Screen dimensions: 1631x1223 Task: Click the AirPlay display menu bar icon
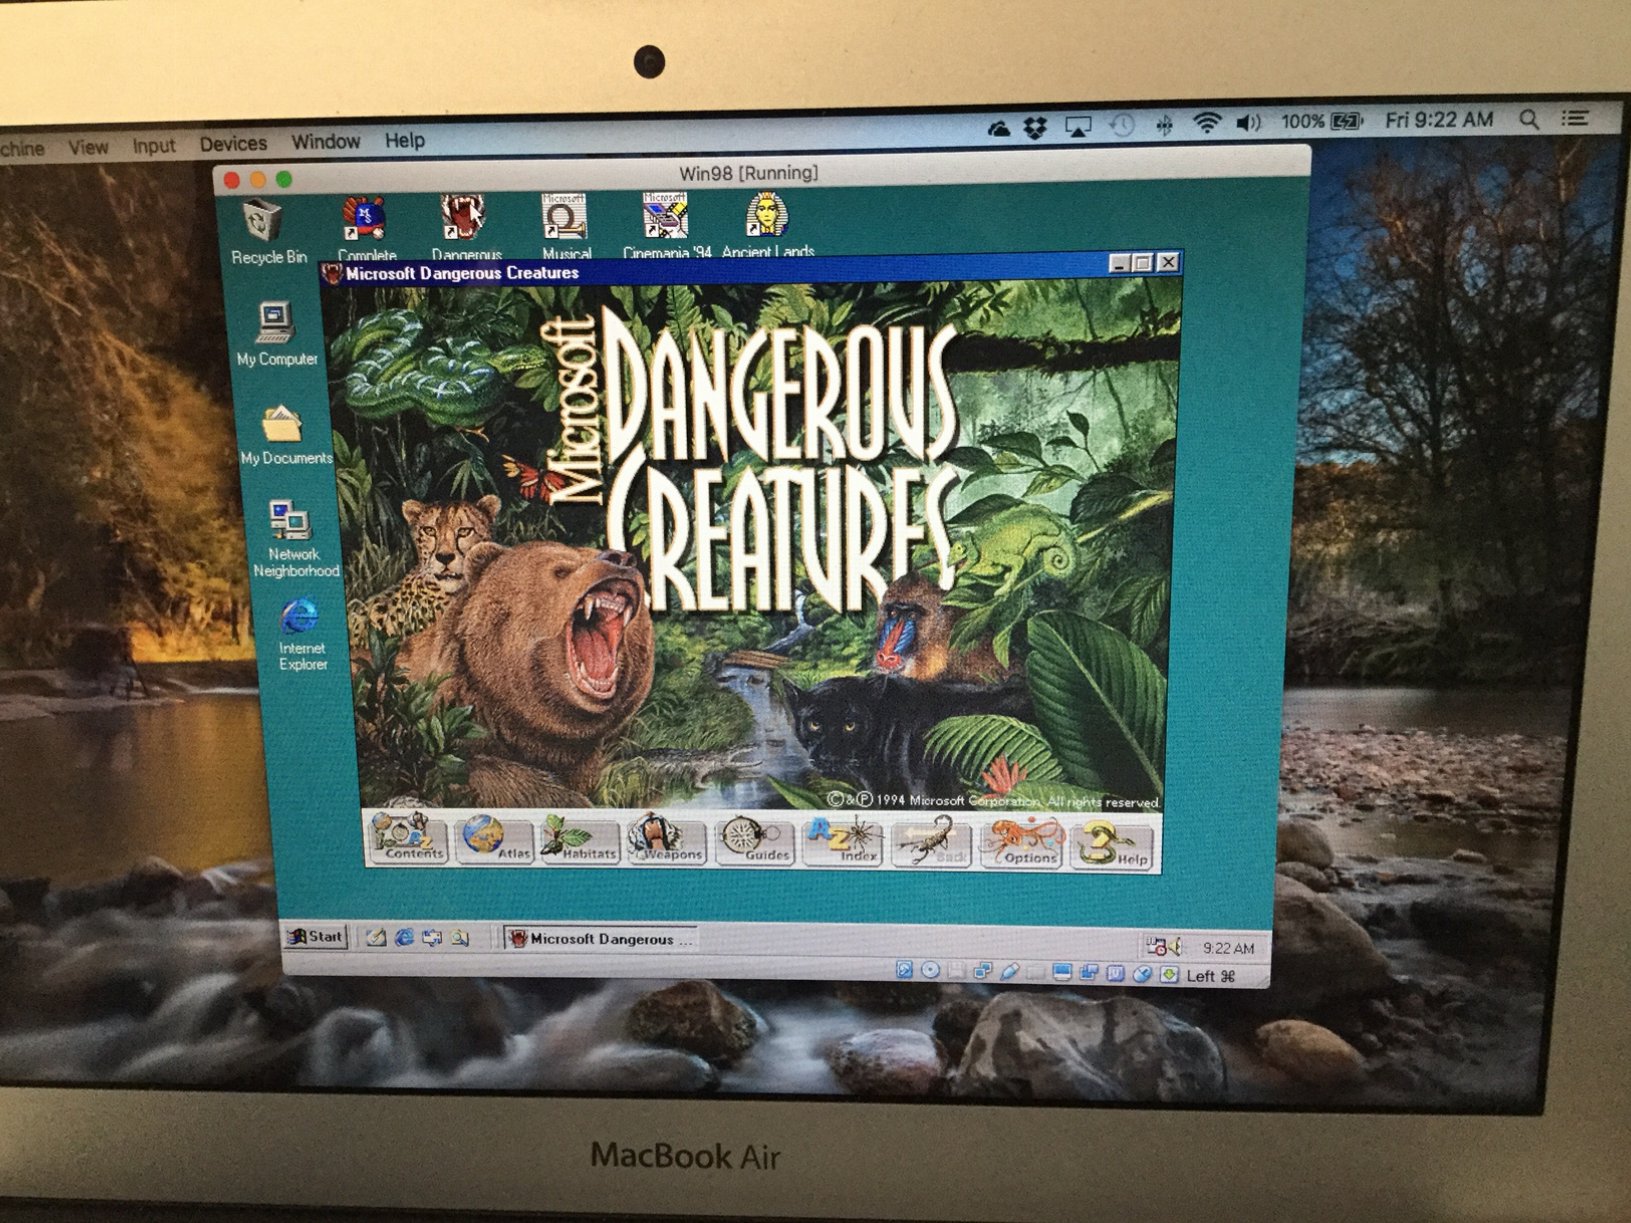(1078, 126)
